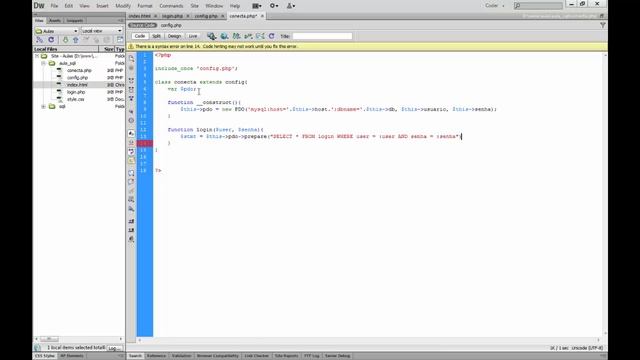The height and width of the screenshot is (360, 640).
Task: Click Refresh icon in Files panel
Action: (51, 40)
